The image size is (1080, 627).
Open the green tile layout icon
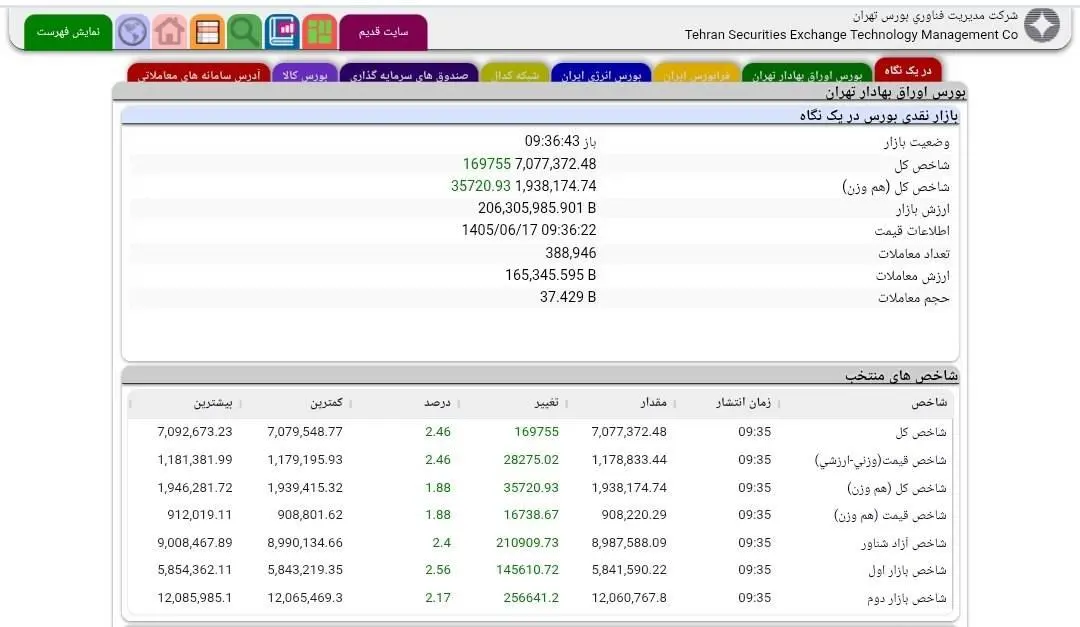click(x=320, y=32)
